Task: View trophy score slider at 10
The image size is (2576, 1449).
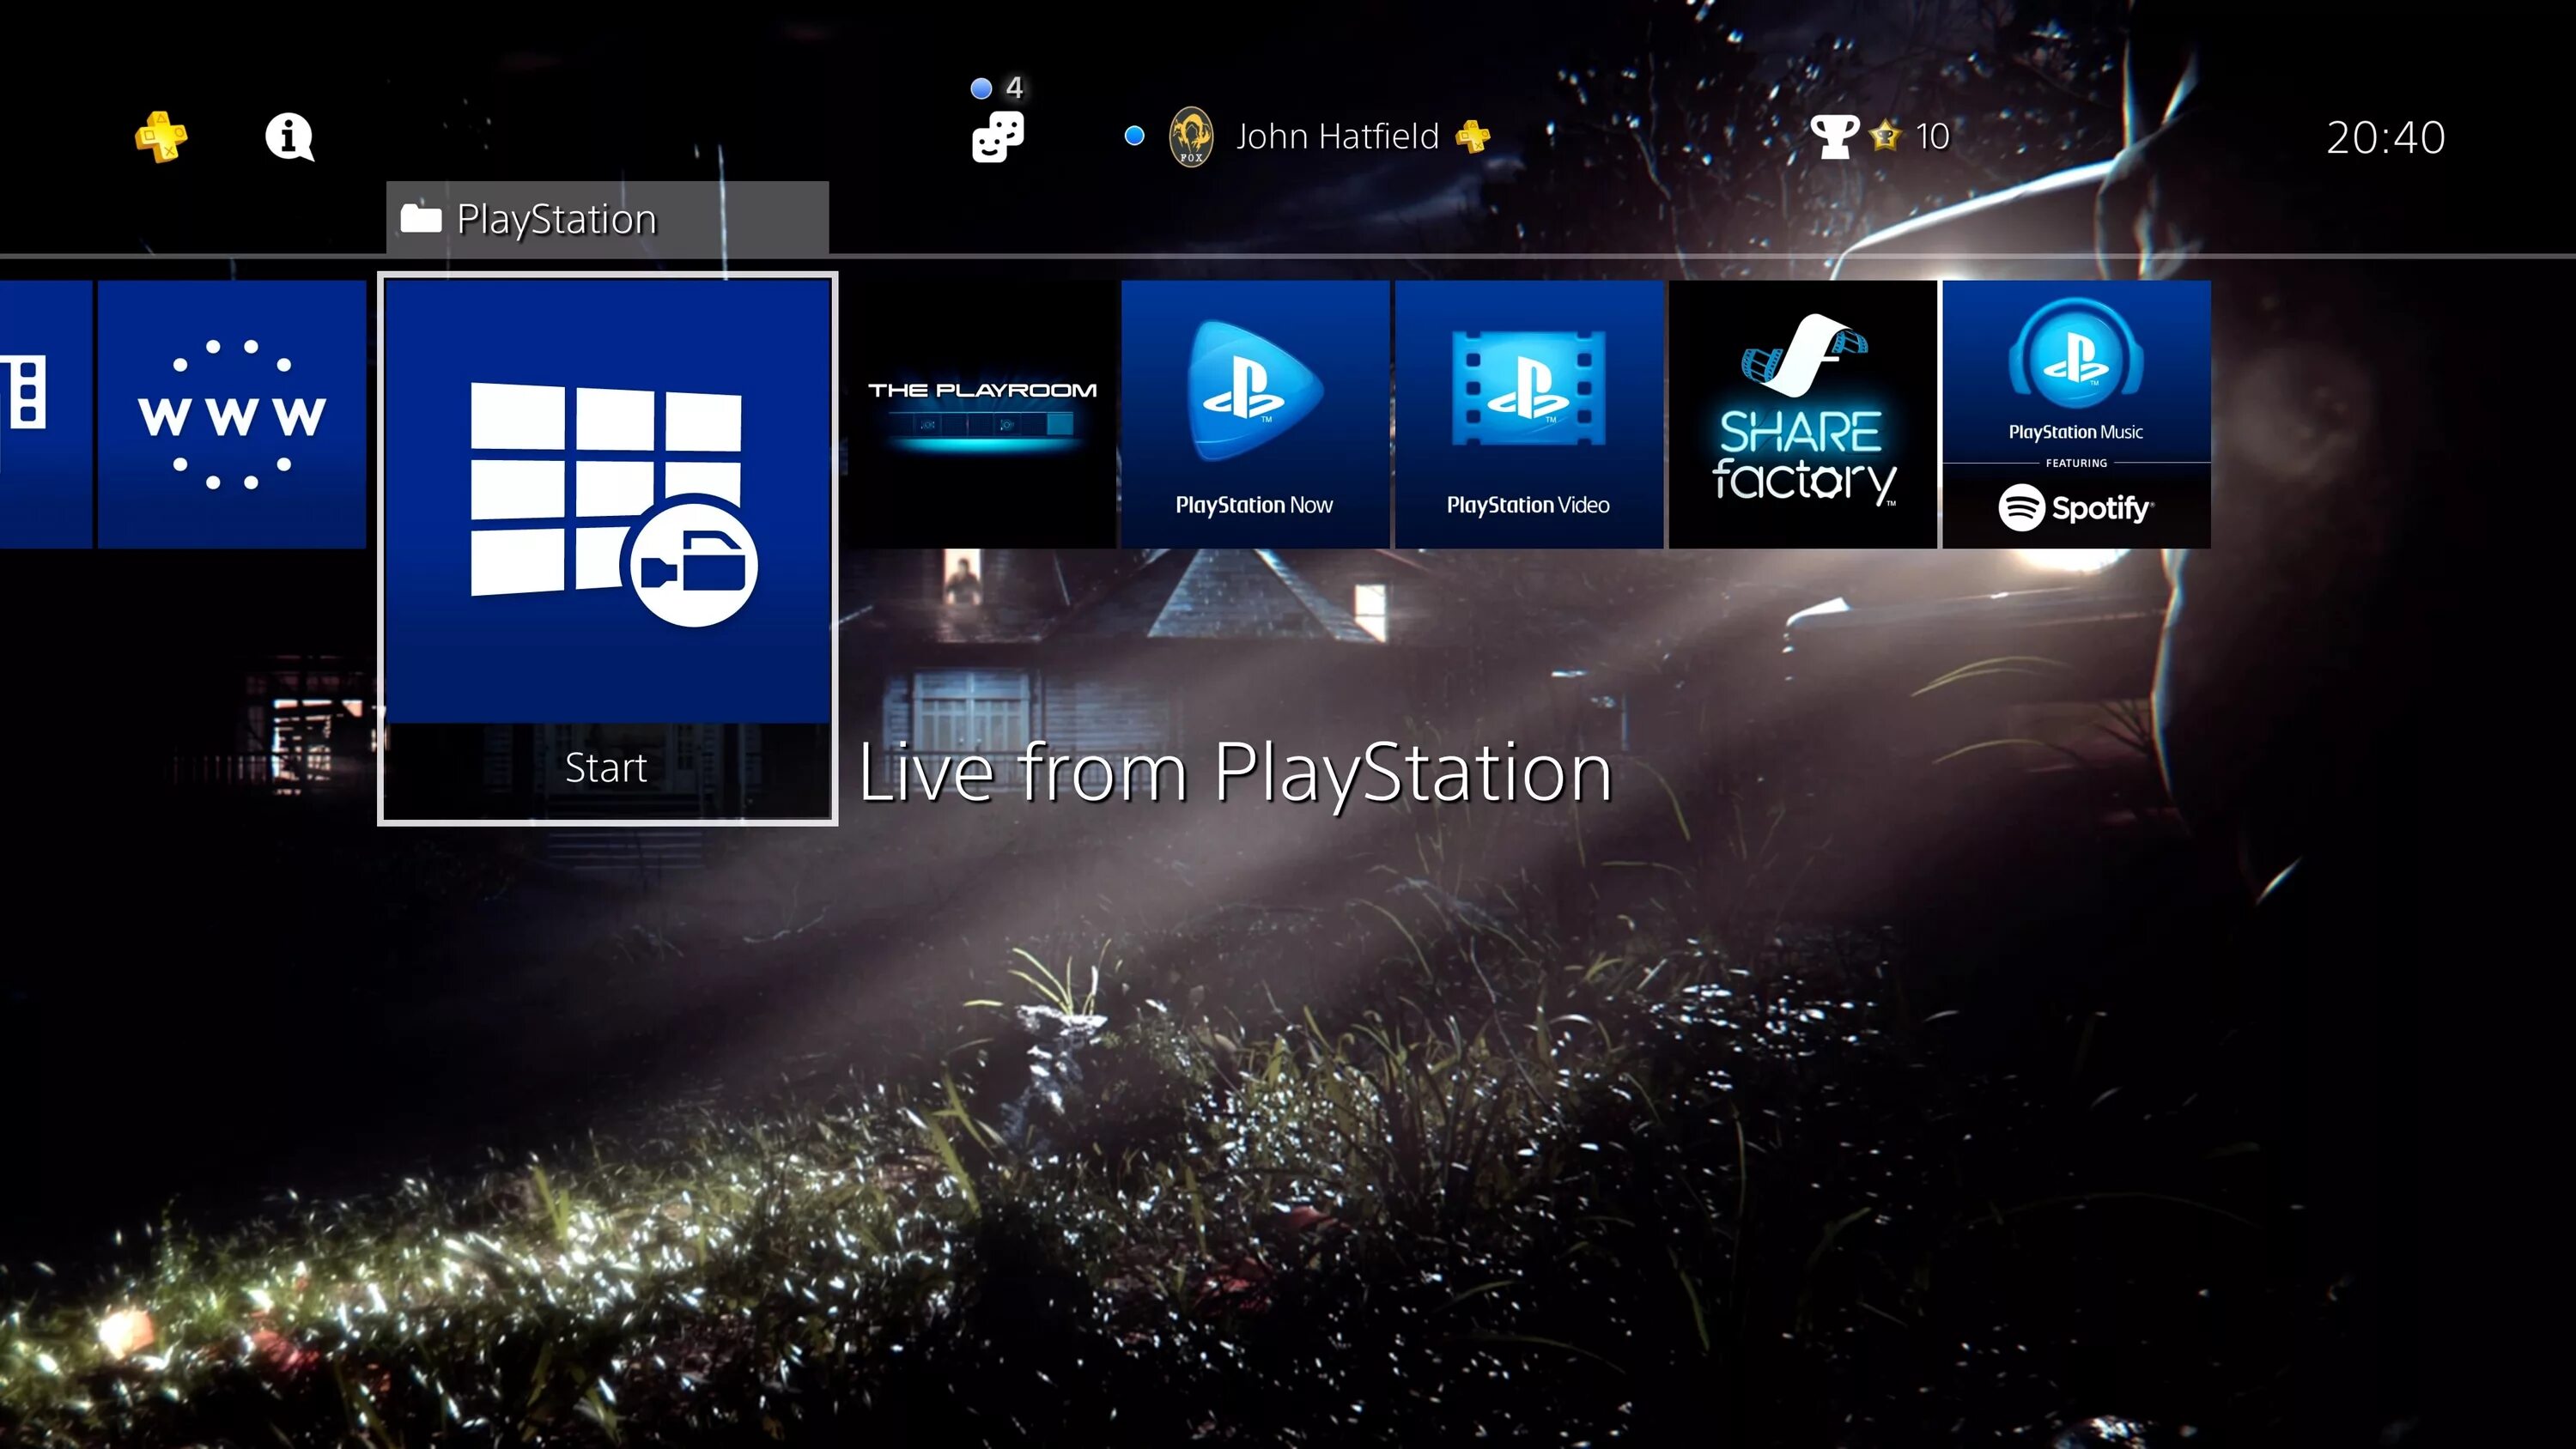Action: tap(1882, 136)
